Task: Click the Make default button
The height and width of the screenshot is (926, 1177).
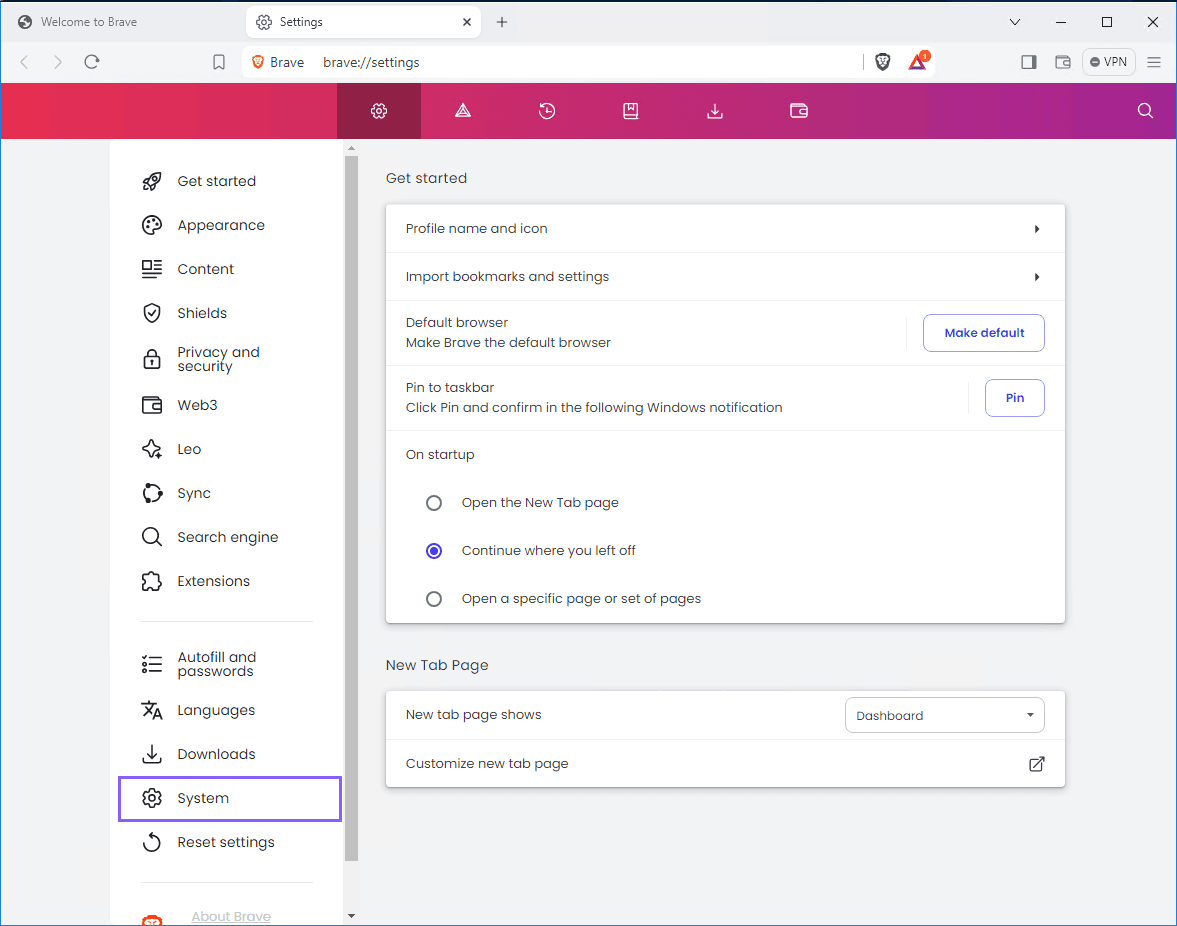Action: pos(984,333)
